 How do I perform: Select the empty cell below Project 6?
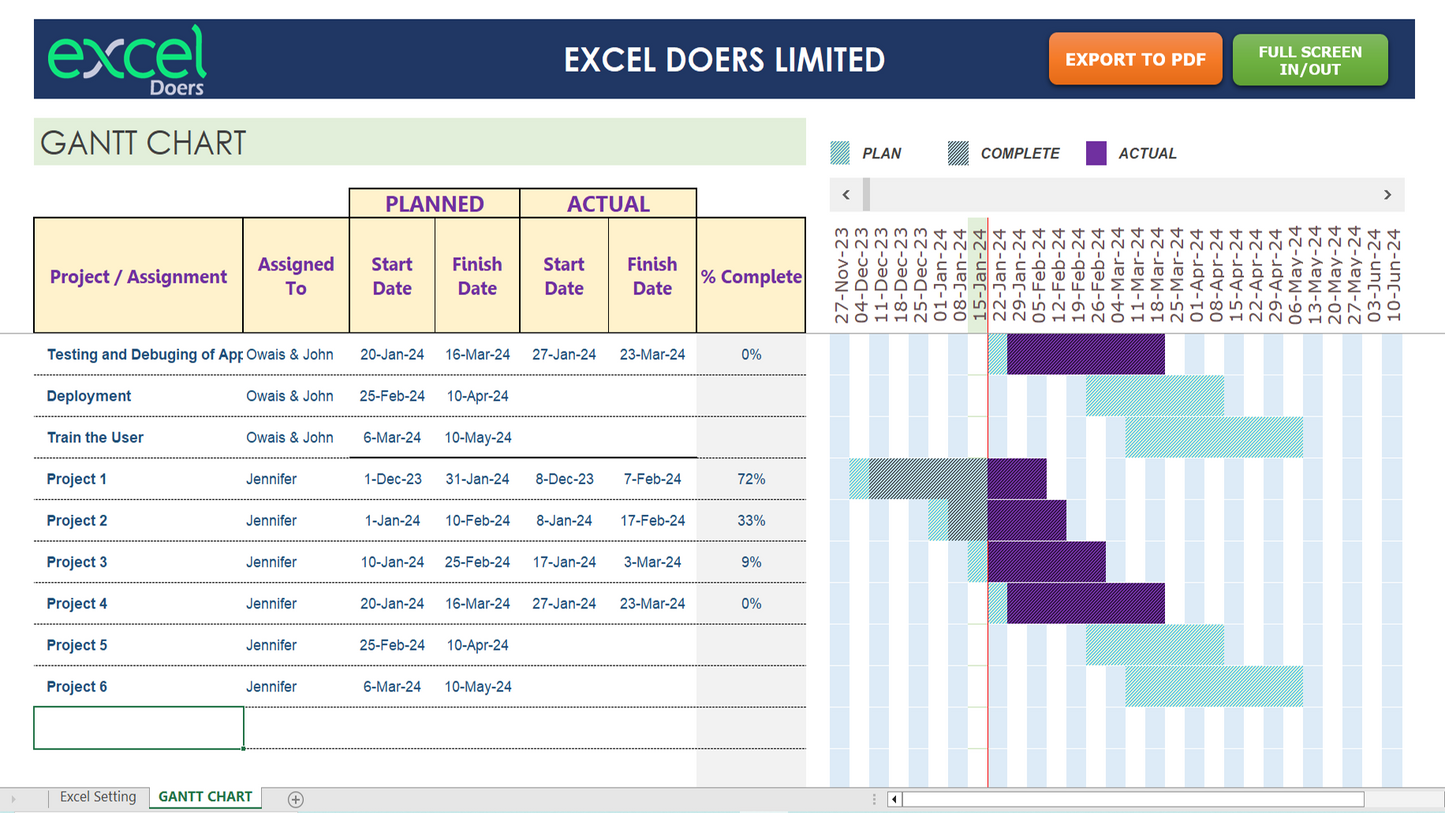click(138, 728)
